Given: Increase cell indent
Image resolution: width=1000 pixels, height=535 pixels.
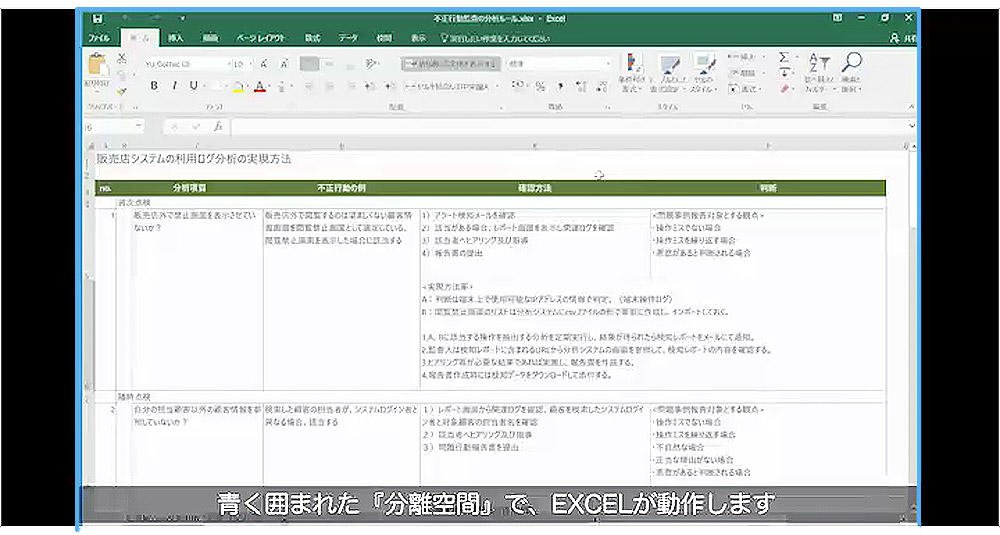Looking at the screenshot, I should click(390, 86).
